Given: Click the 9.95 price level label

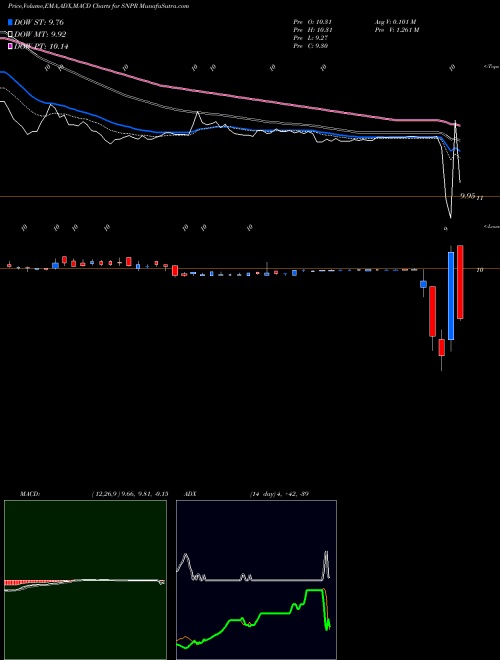Looking at the screenshot, I should click(468, 196).
